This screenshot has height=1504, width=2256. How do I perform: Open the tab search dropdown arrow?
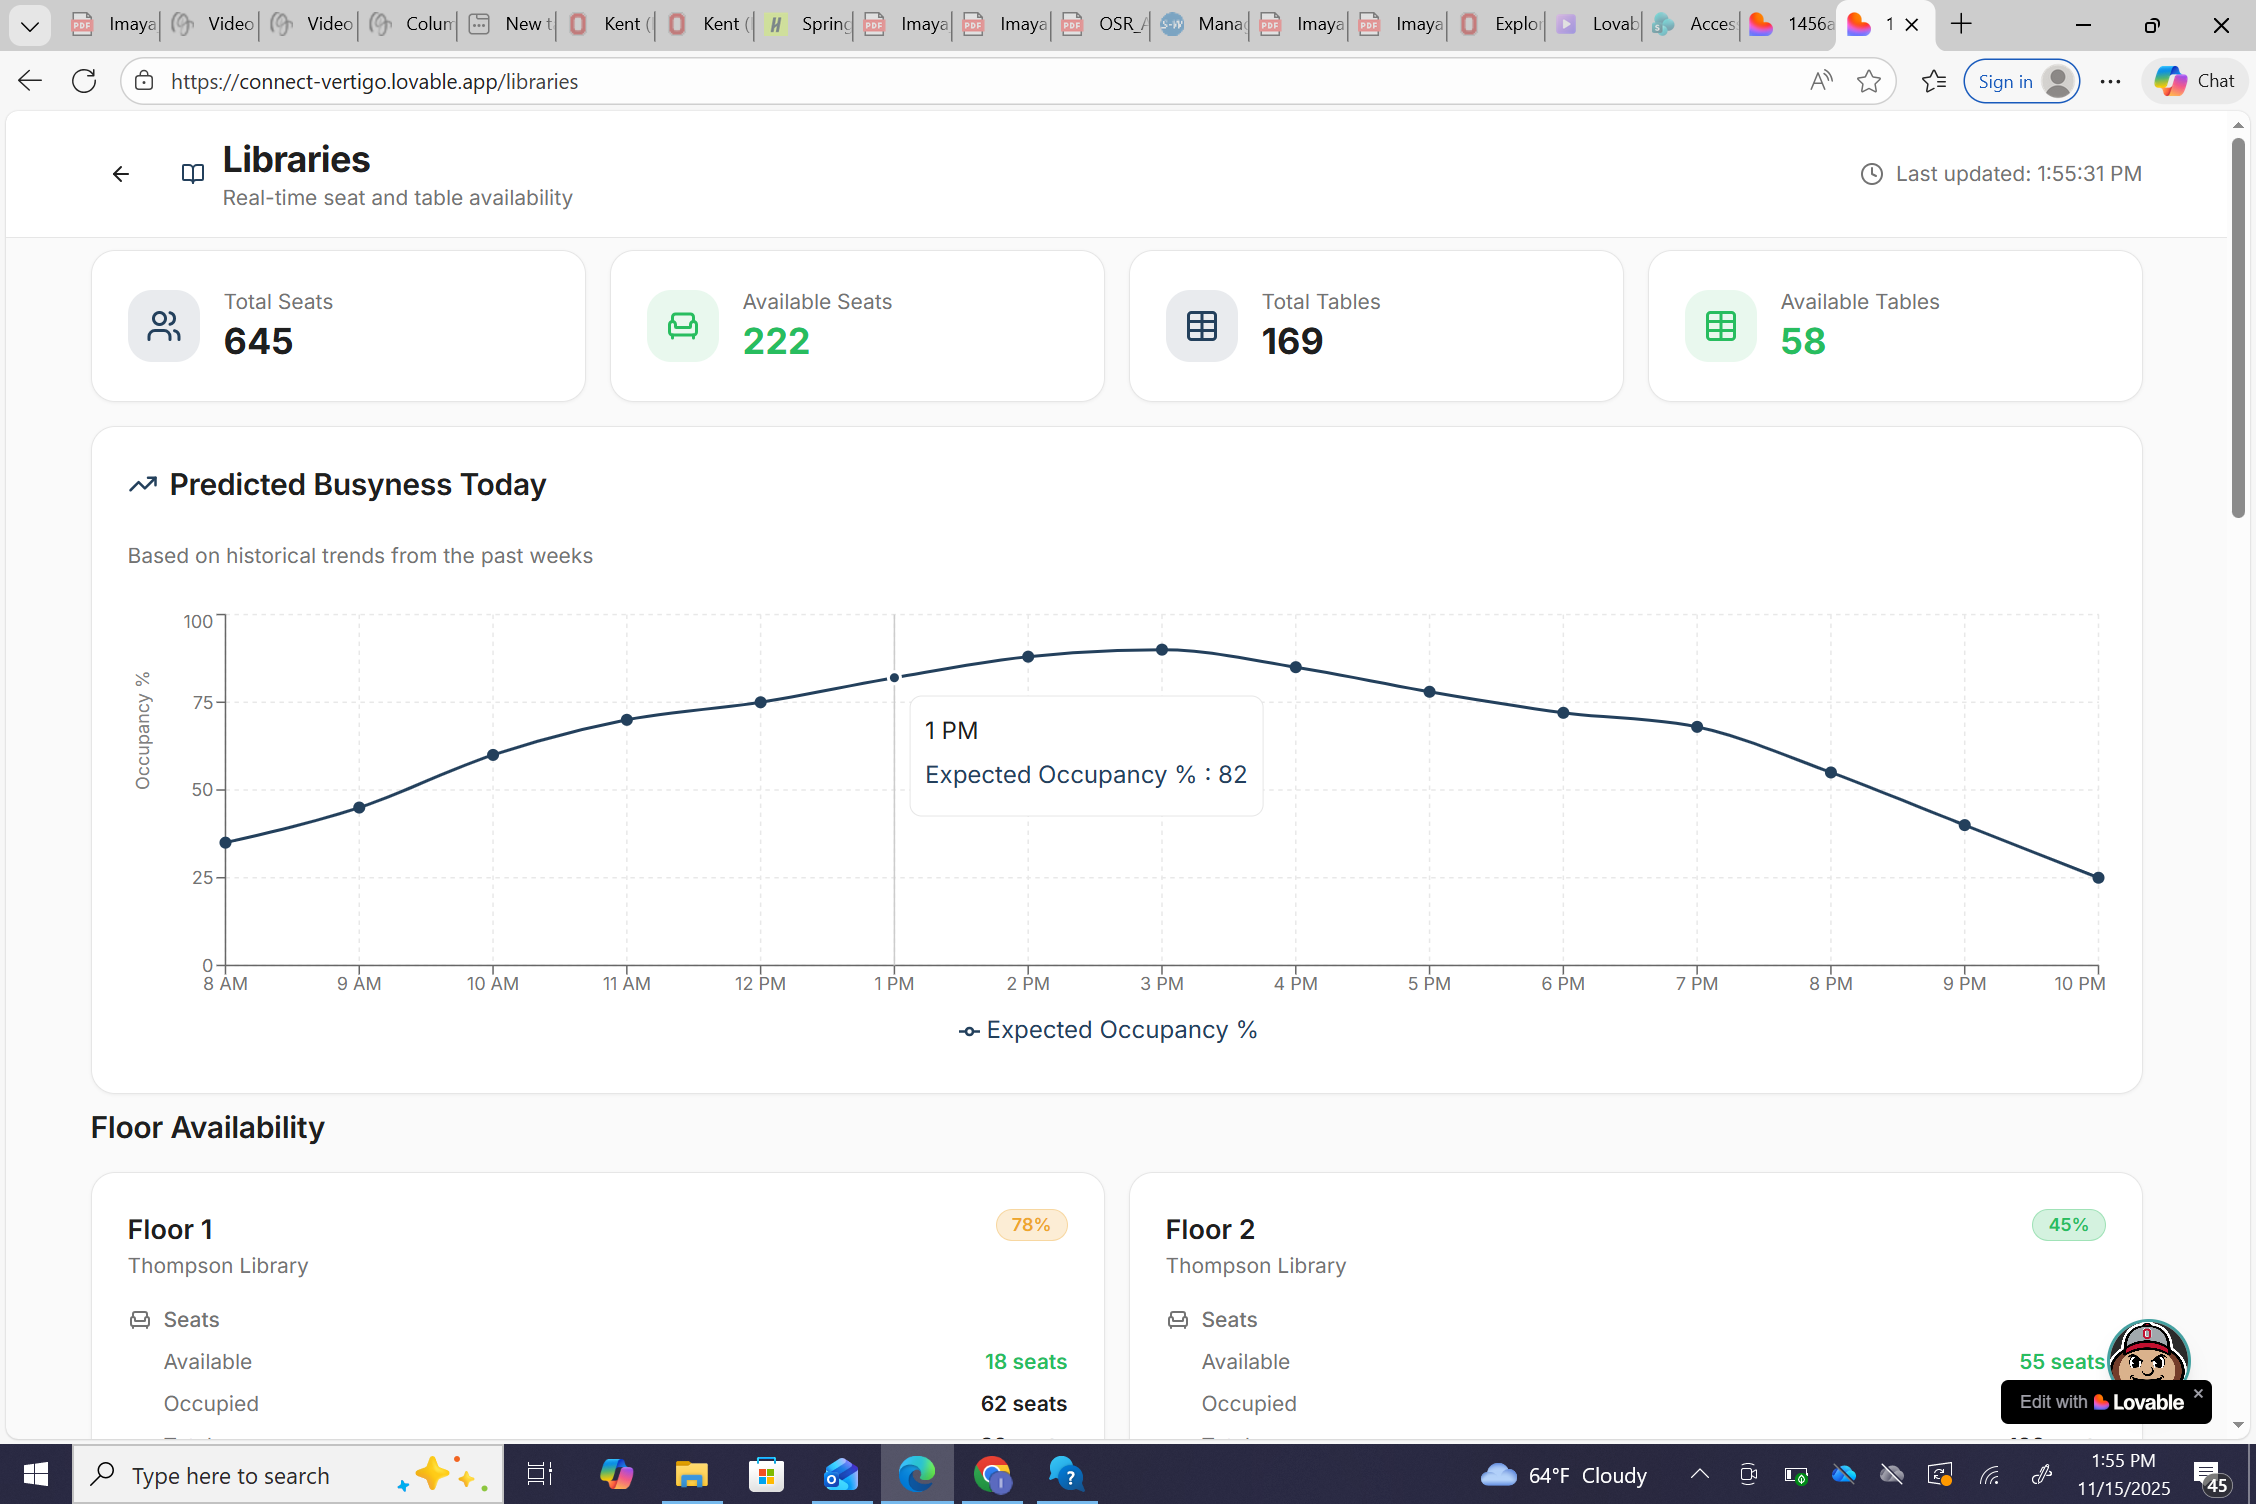click(29, 25)
